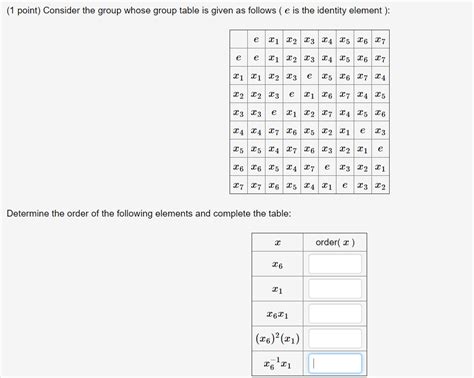Click the e entry in row x5 of group table

coord(380,149)
